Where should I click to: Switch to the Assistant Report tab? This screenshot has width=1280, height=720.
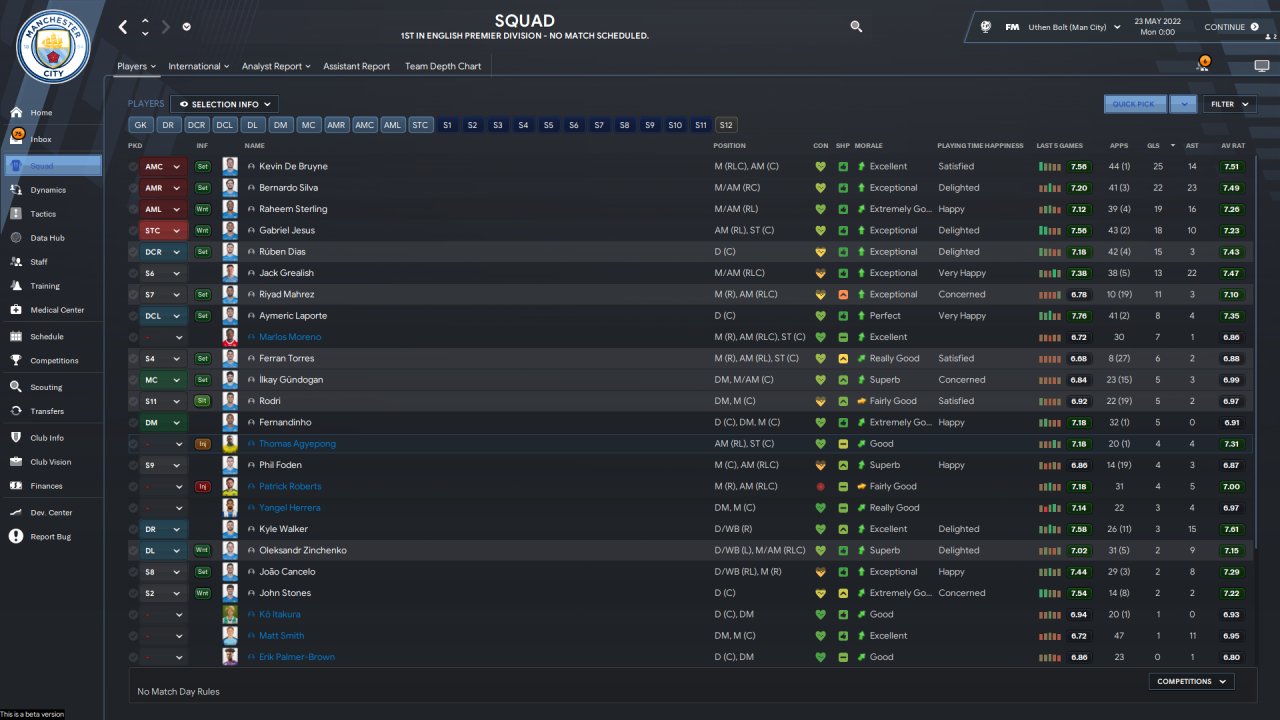click(x=357, y=67)
